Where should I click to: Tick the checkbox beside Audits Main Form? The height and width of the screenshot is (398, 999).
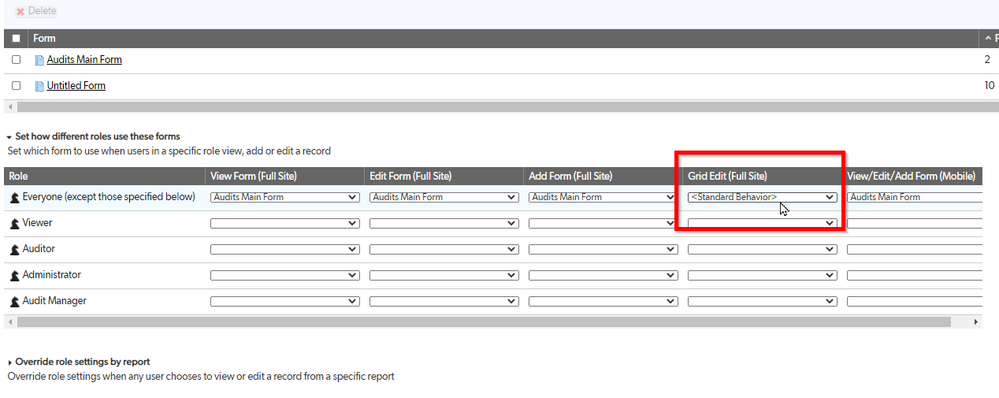point(16,59)
